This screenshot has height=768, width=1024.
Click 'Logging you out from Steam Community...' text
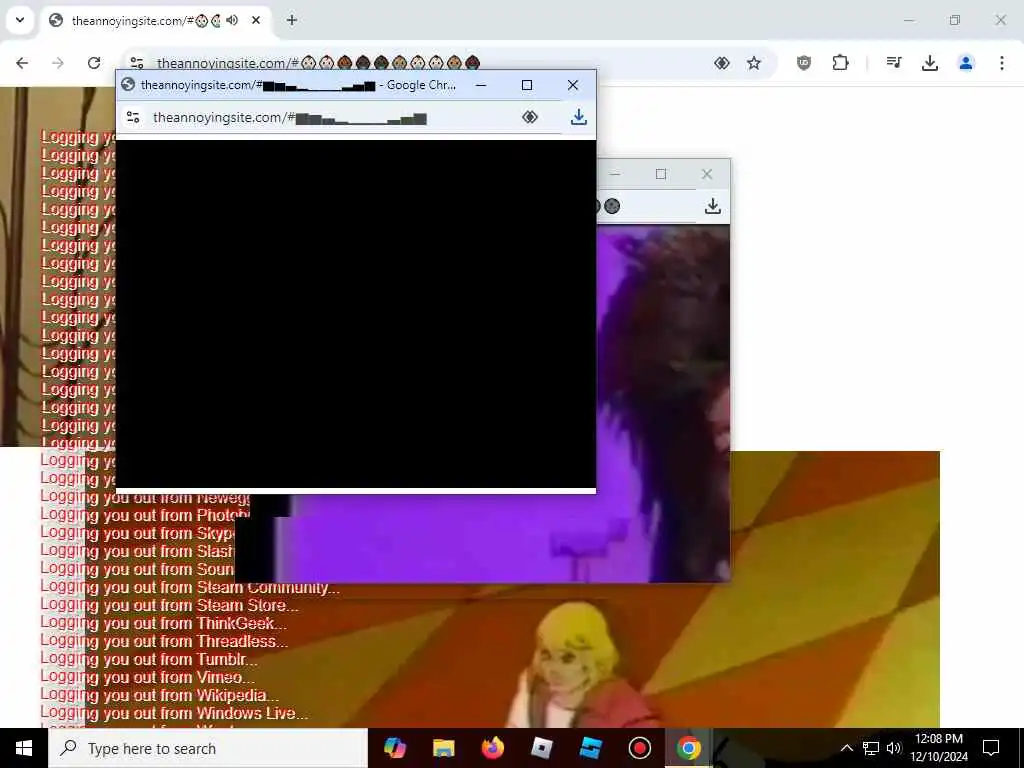190,587
